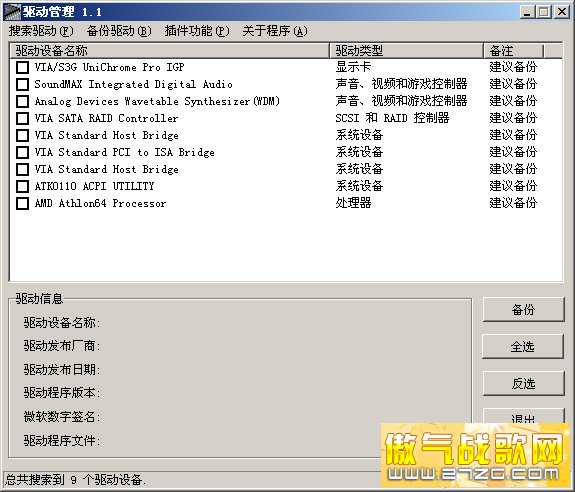
Task: Check the VIA/S3G UniChrome Pro IGP checkbox
Action: coord(22,67)
